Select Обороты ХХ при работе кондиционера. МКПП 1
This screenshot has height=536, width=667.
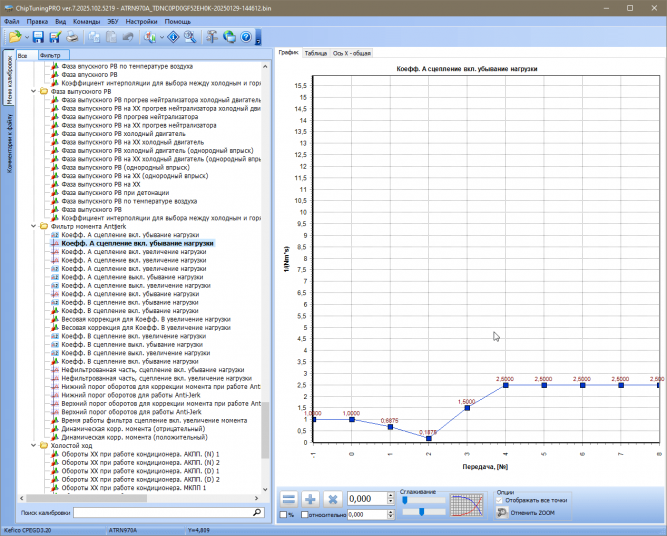(134, 488)
